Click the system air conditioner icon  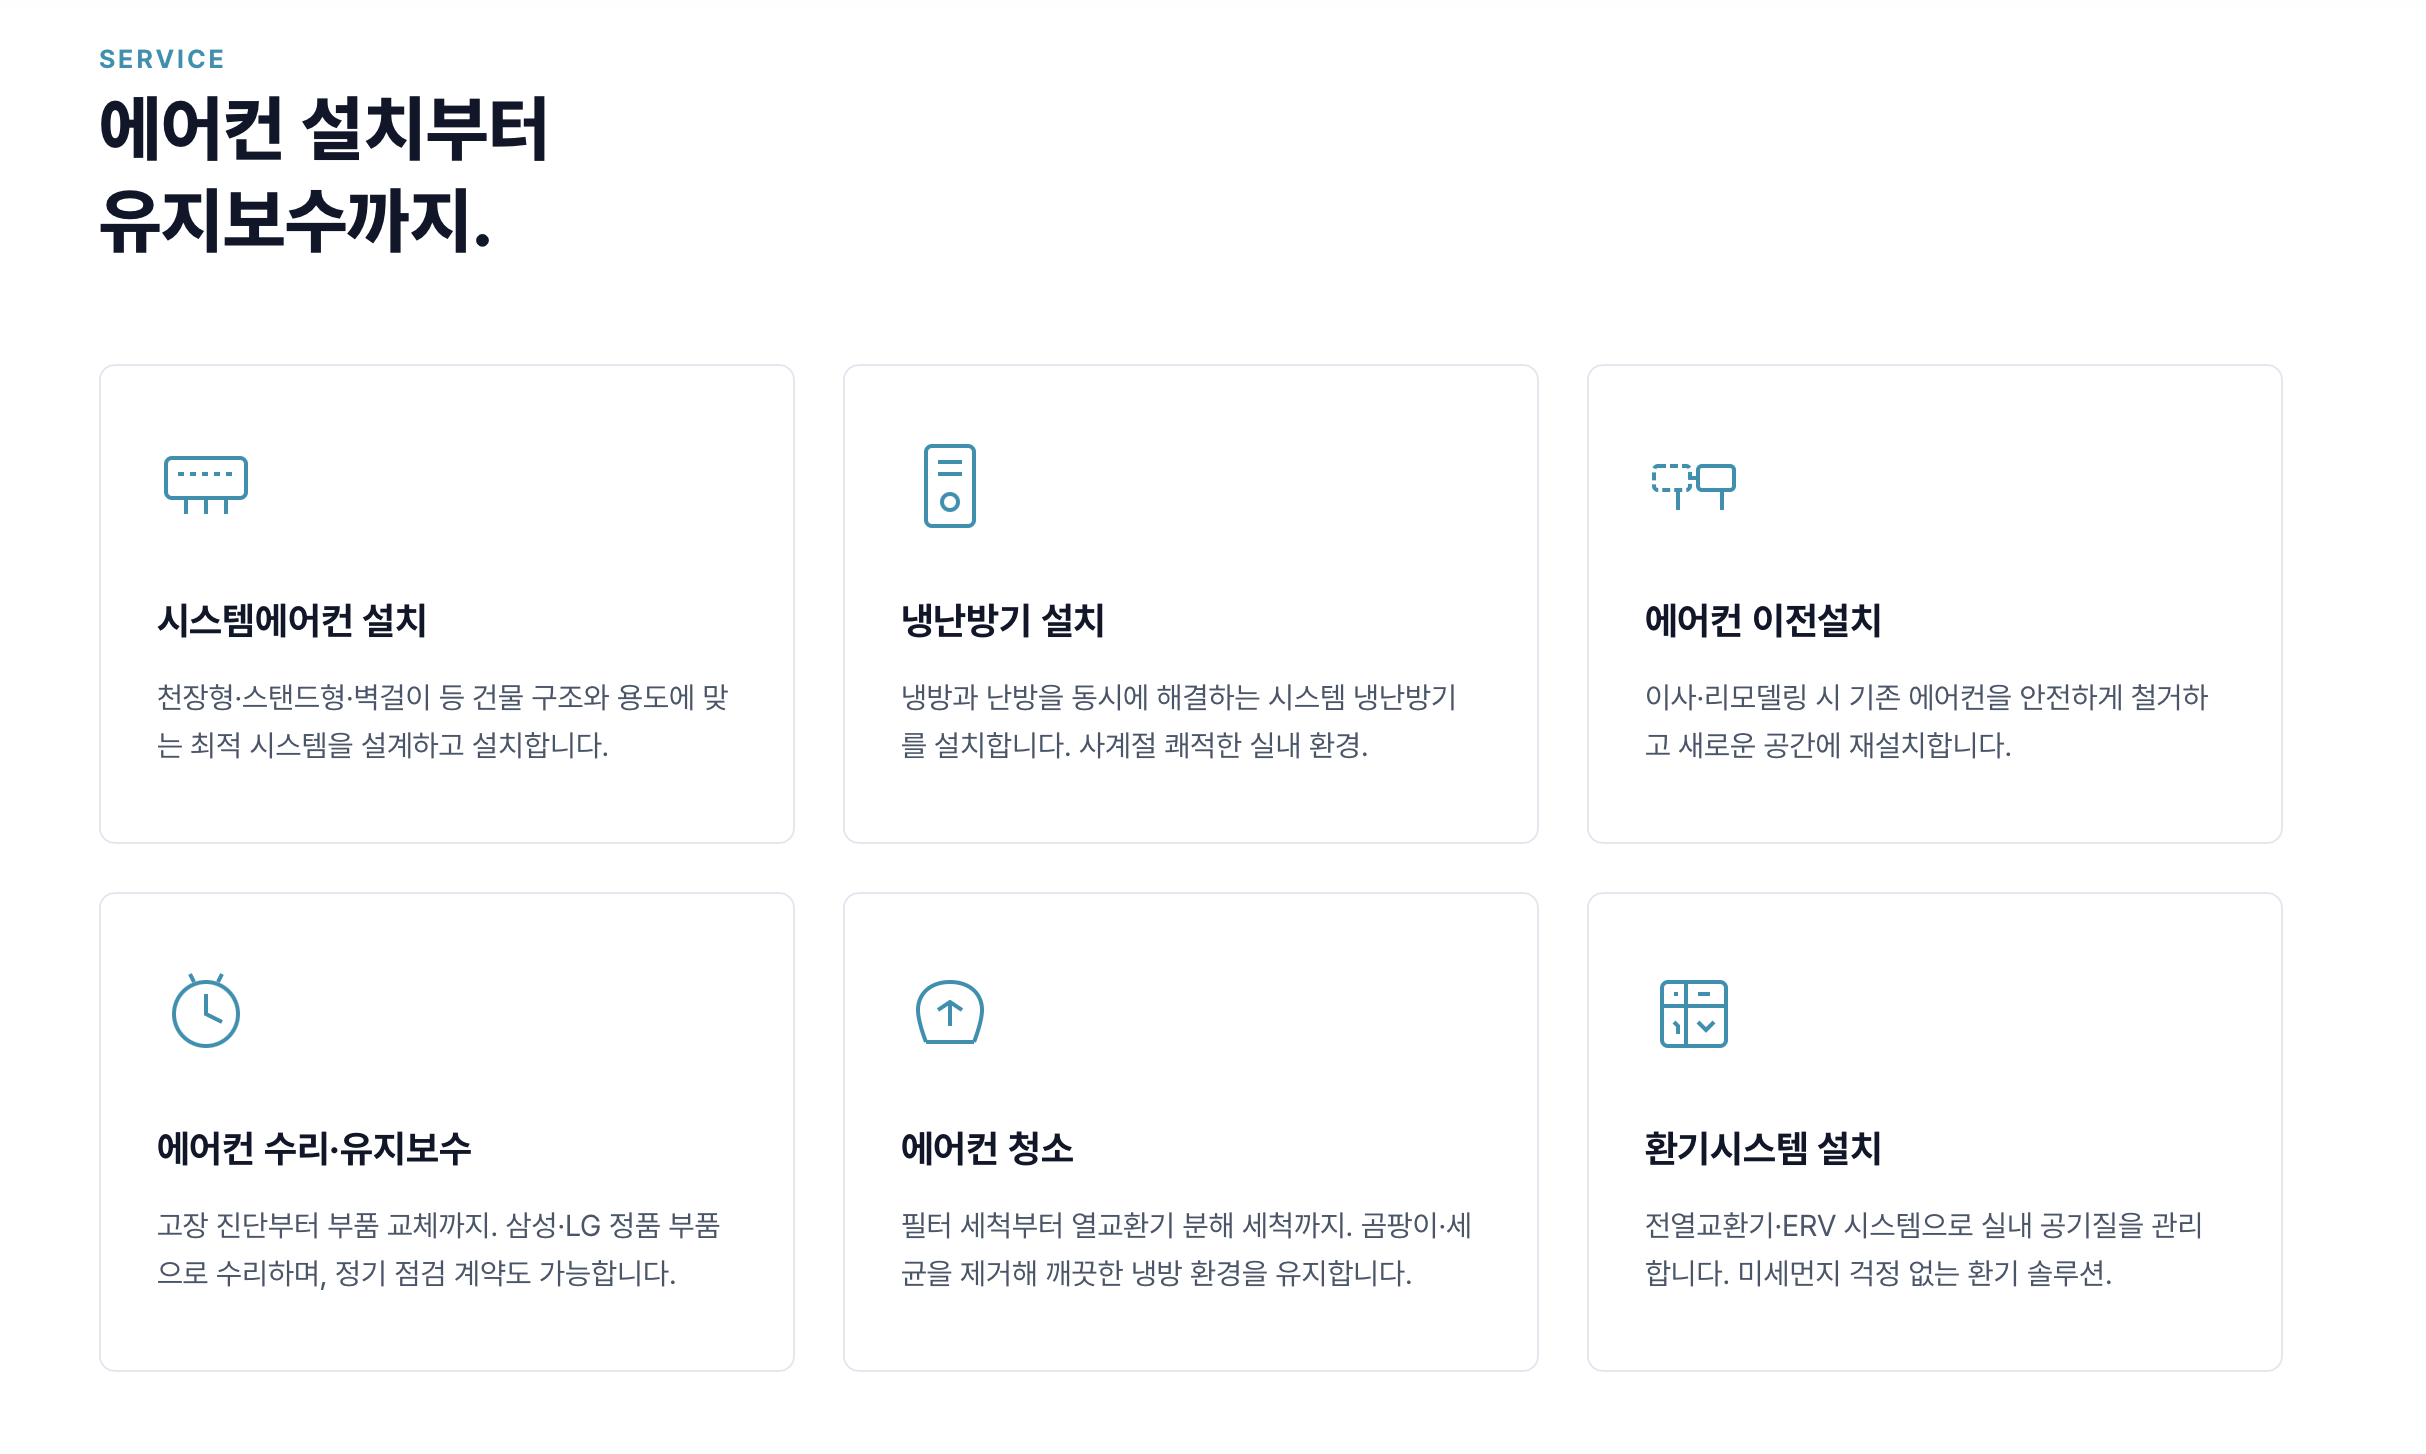click(205, 485)
